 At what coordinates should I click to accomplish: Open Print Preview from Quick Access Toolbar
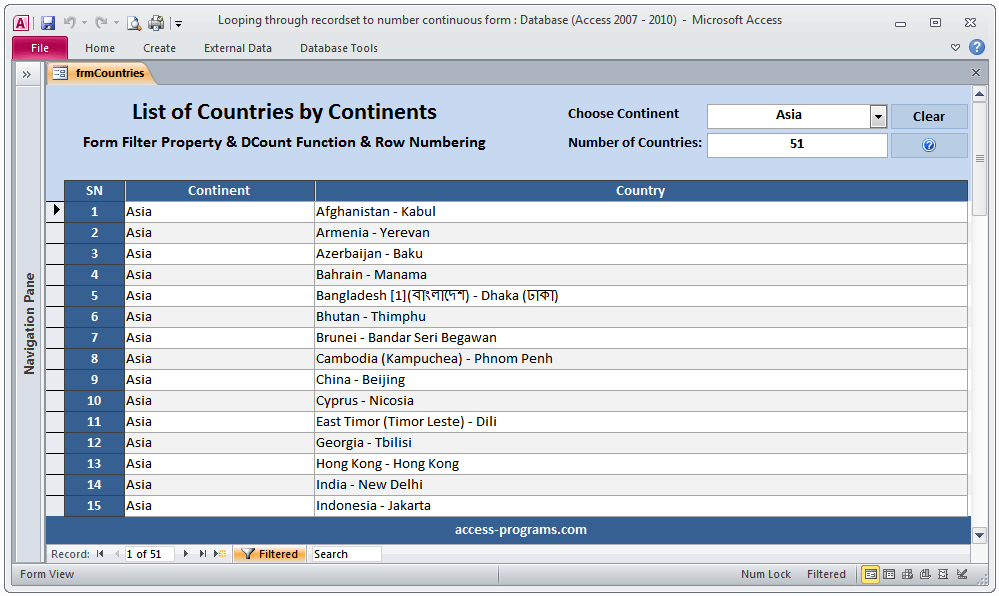[133, 23]
